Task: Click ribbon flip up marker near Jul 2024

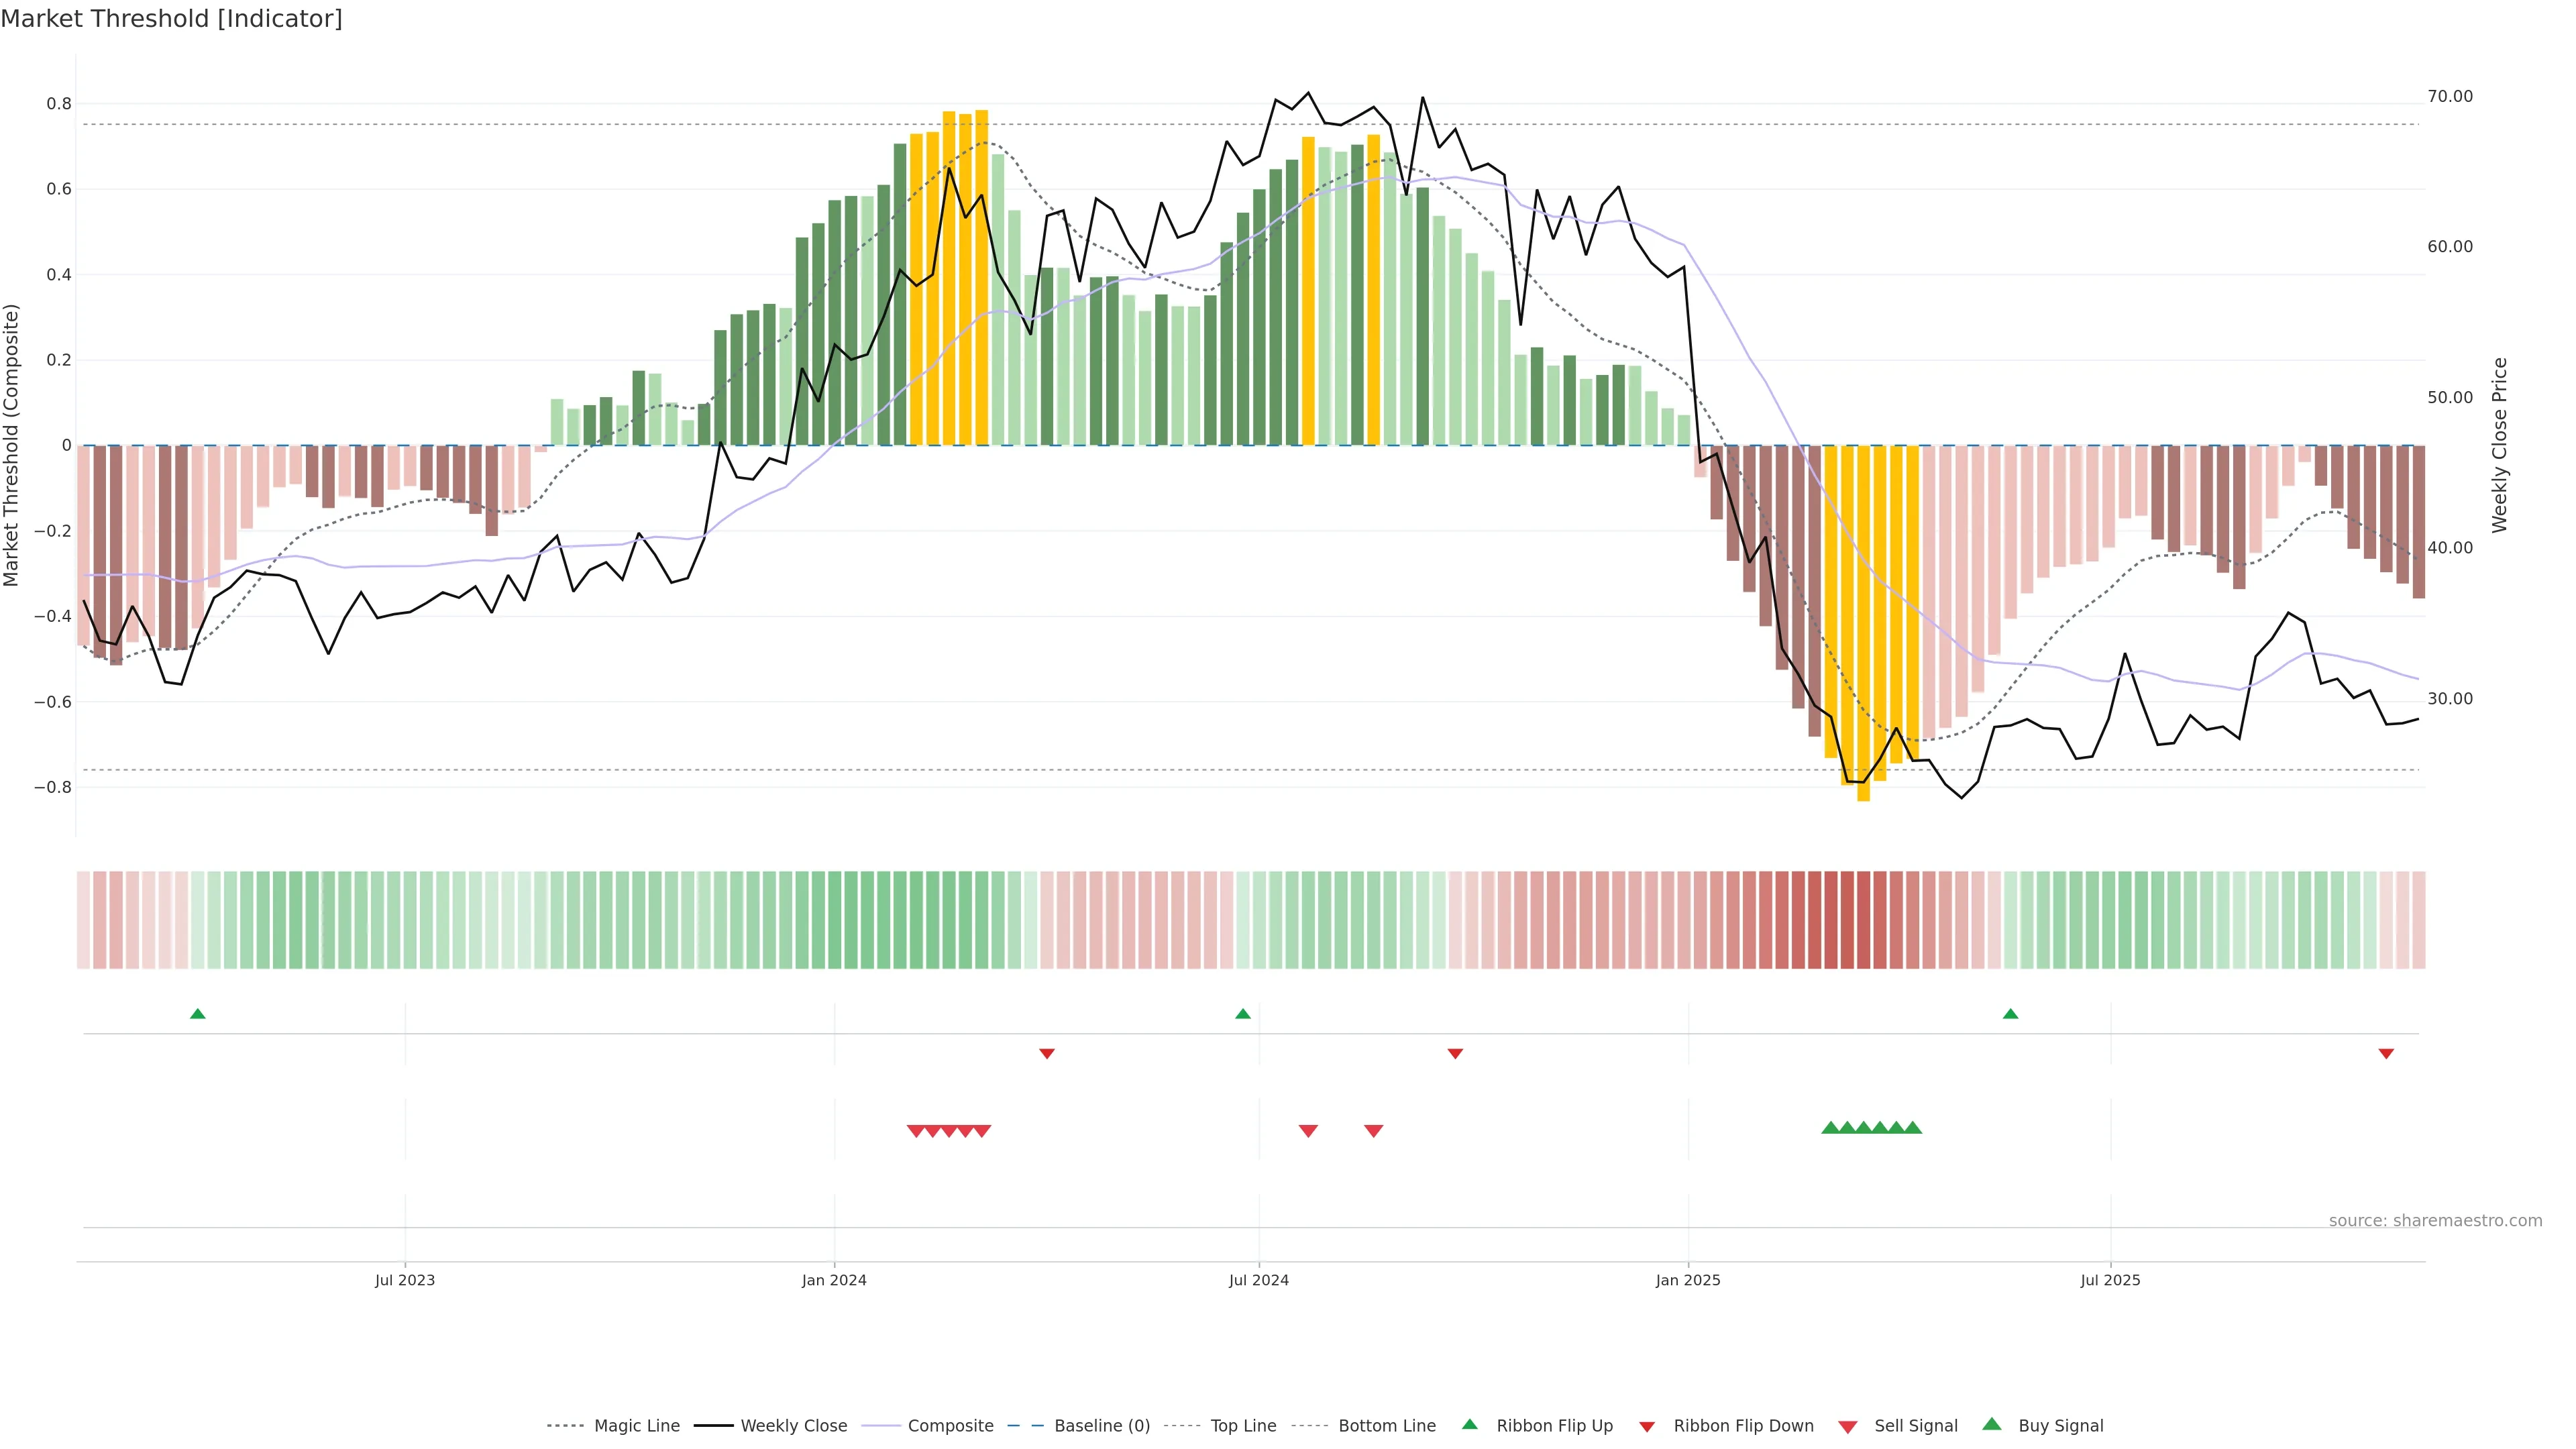Action: pos(1243,1014)
